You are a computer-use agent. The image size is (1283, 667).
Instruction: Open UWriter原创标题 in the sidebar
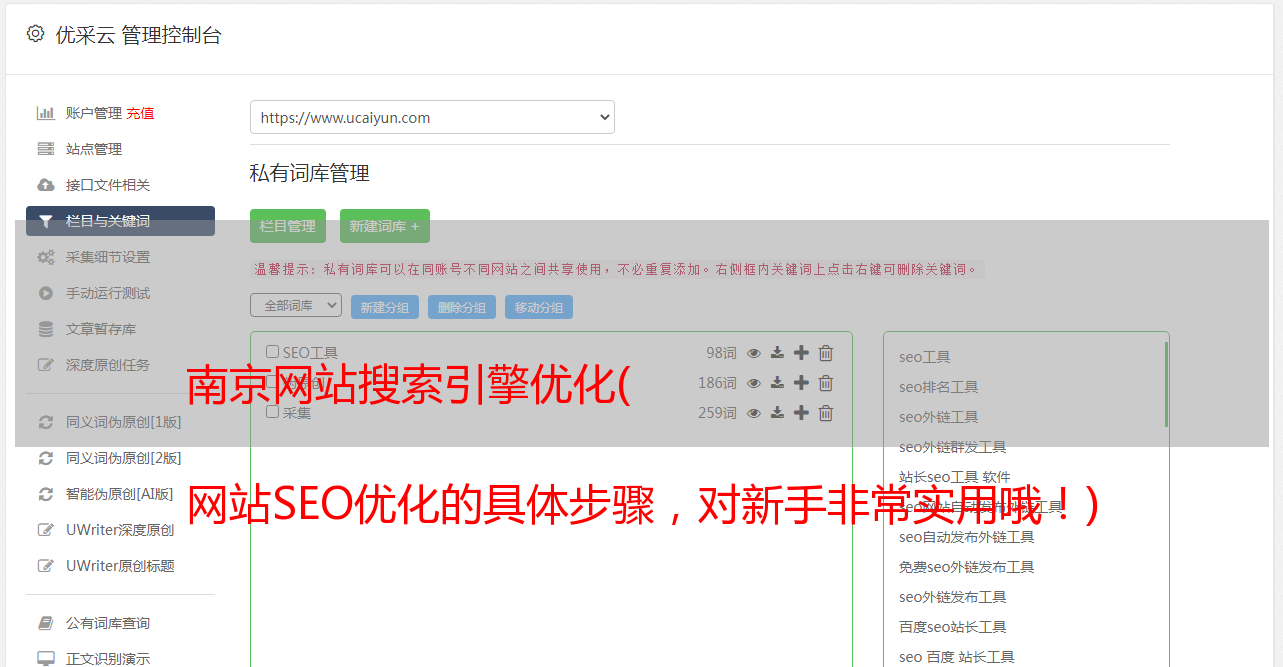120,566
